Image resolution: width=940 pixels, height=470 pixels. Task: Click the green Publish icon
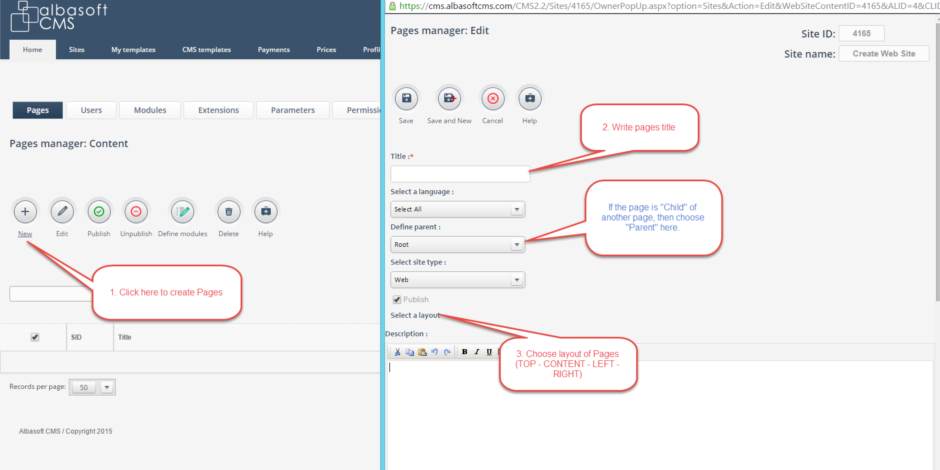99,211
